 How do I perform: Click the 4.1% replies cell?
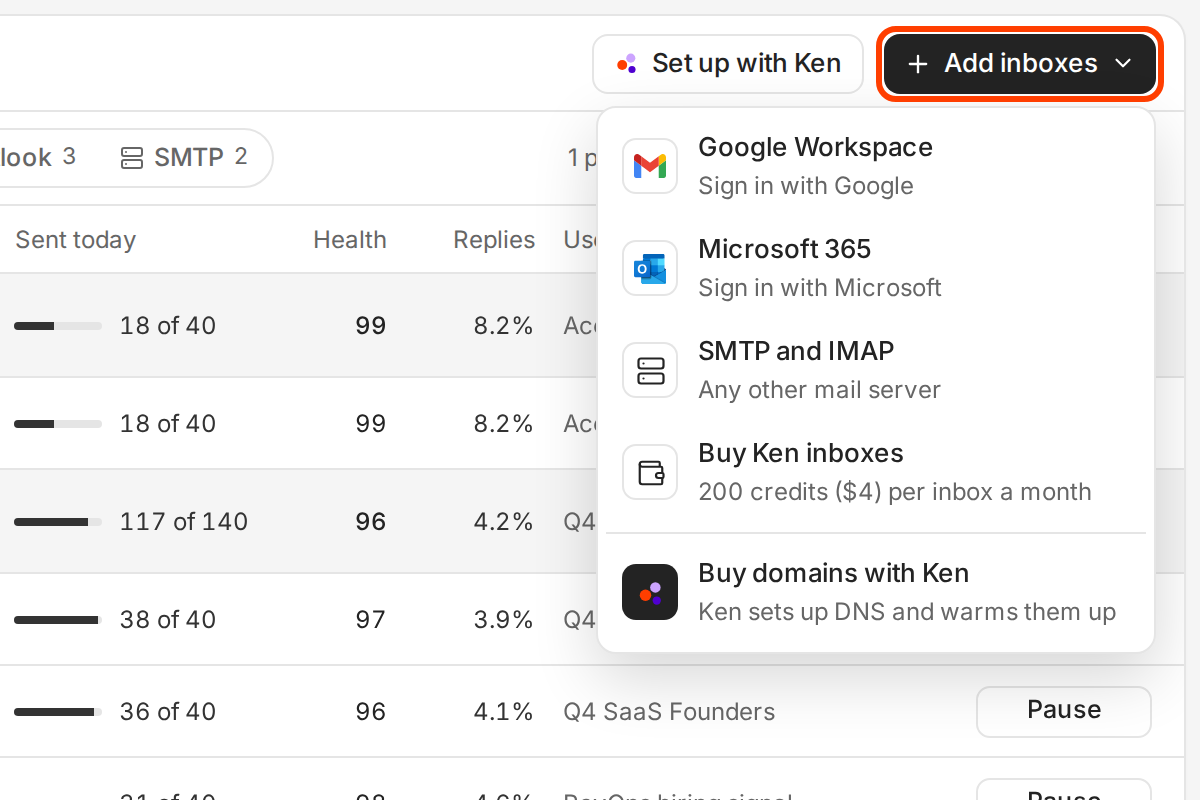coord(503,712)
